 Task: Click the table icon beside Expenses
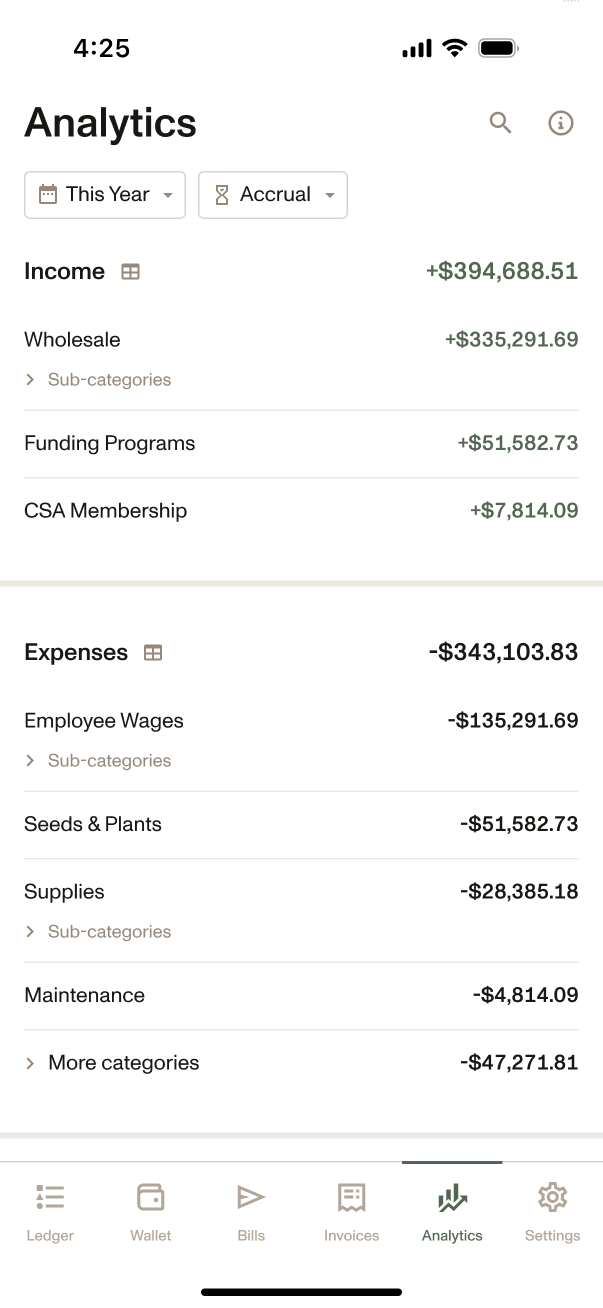[153, 652]
